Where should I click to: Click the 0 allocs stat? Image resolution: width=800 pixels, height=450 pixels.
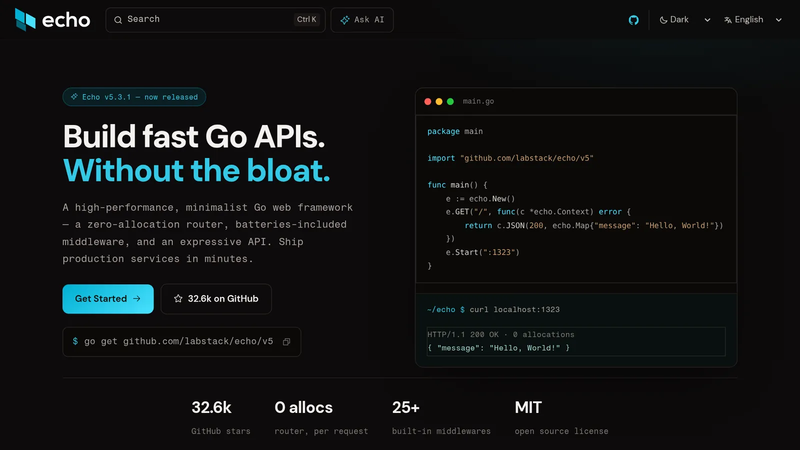321,418
